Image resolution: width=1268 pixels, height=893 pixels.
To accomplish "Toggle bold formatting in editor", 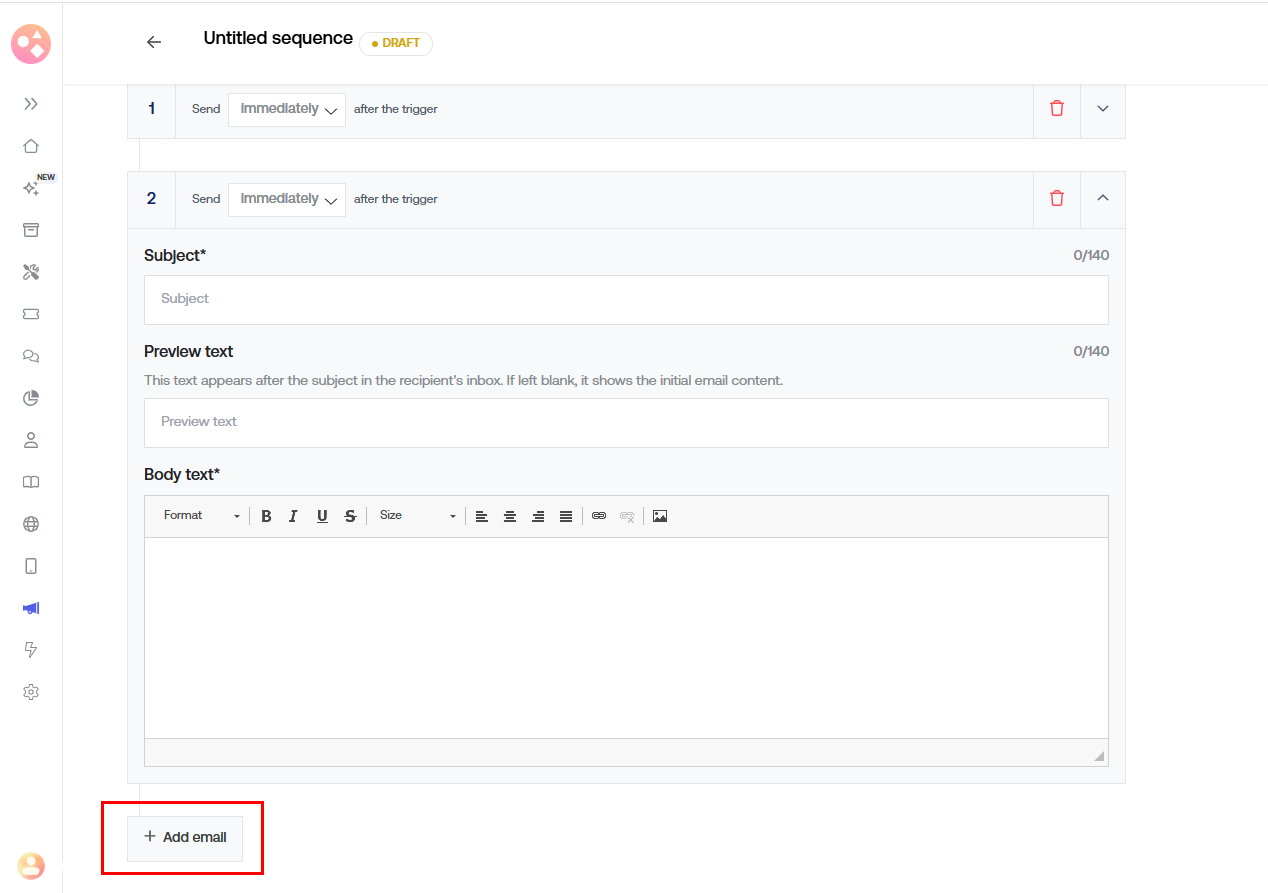I will tap(266, 516).
